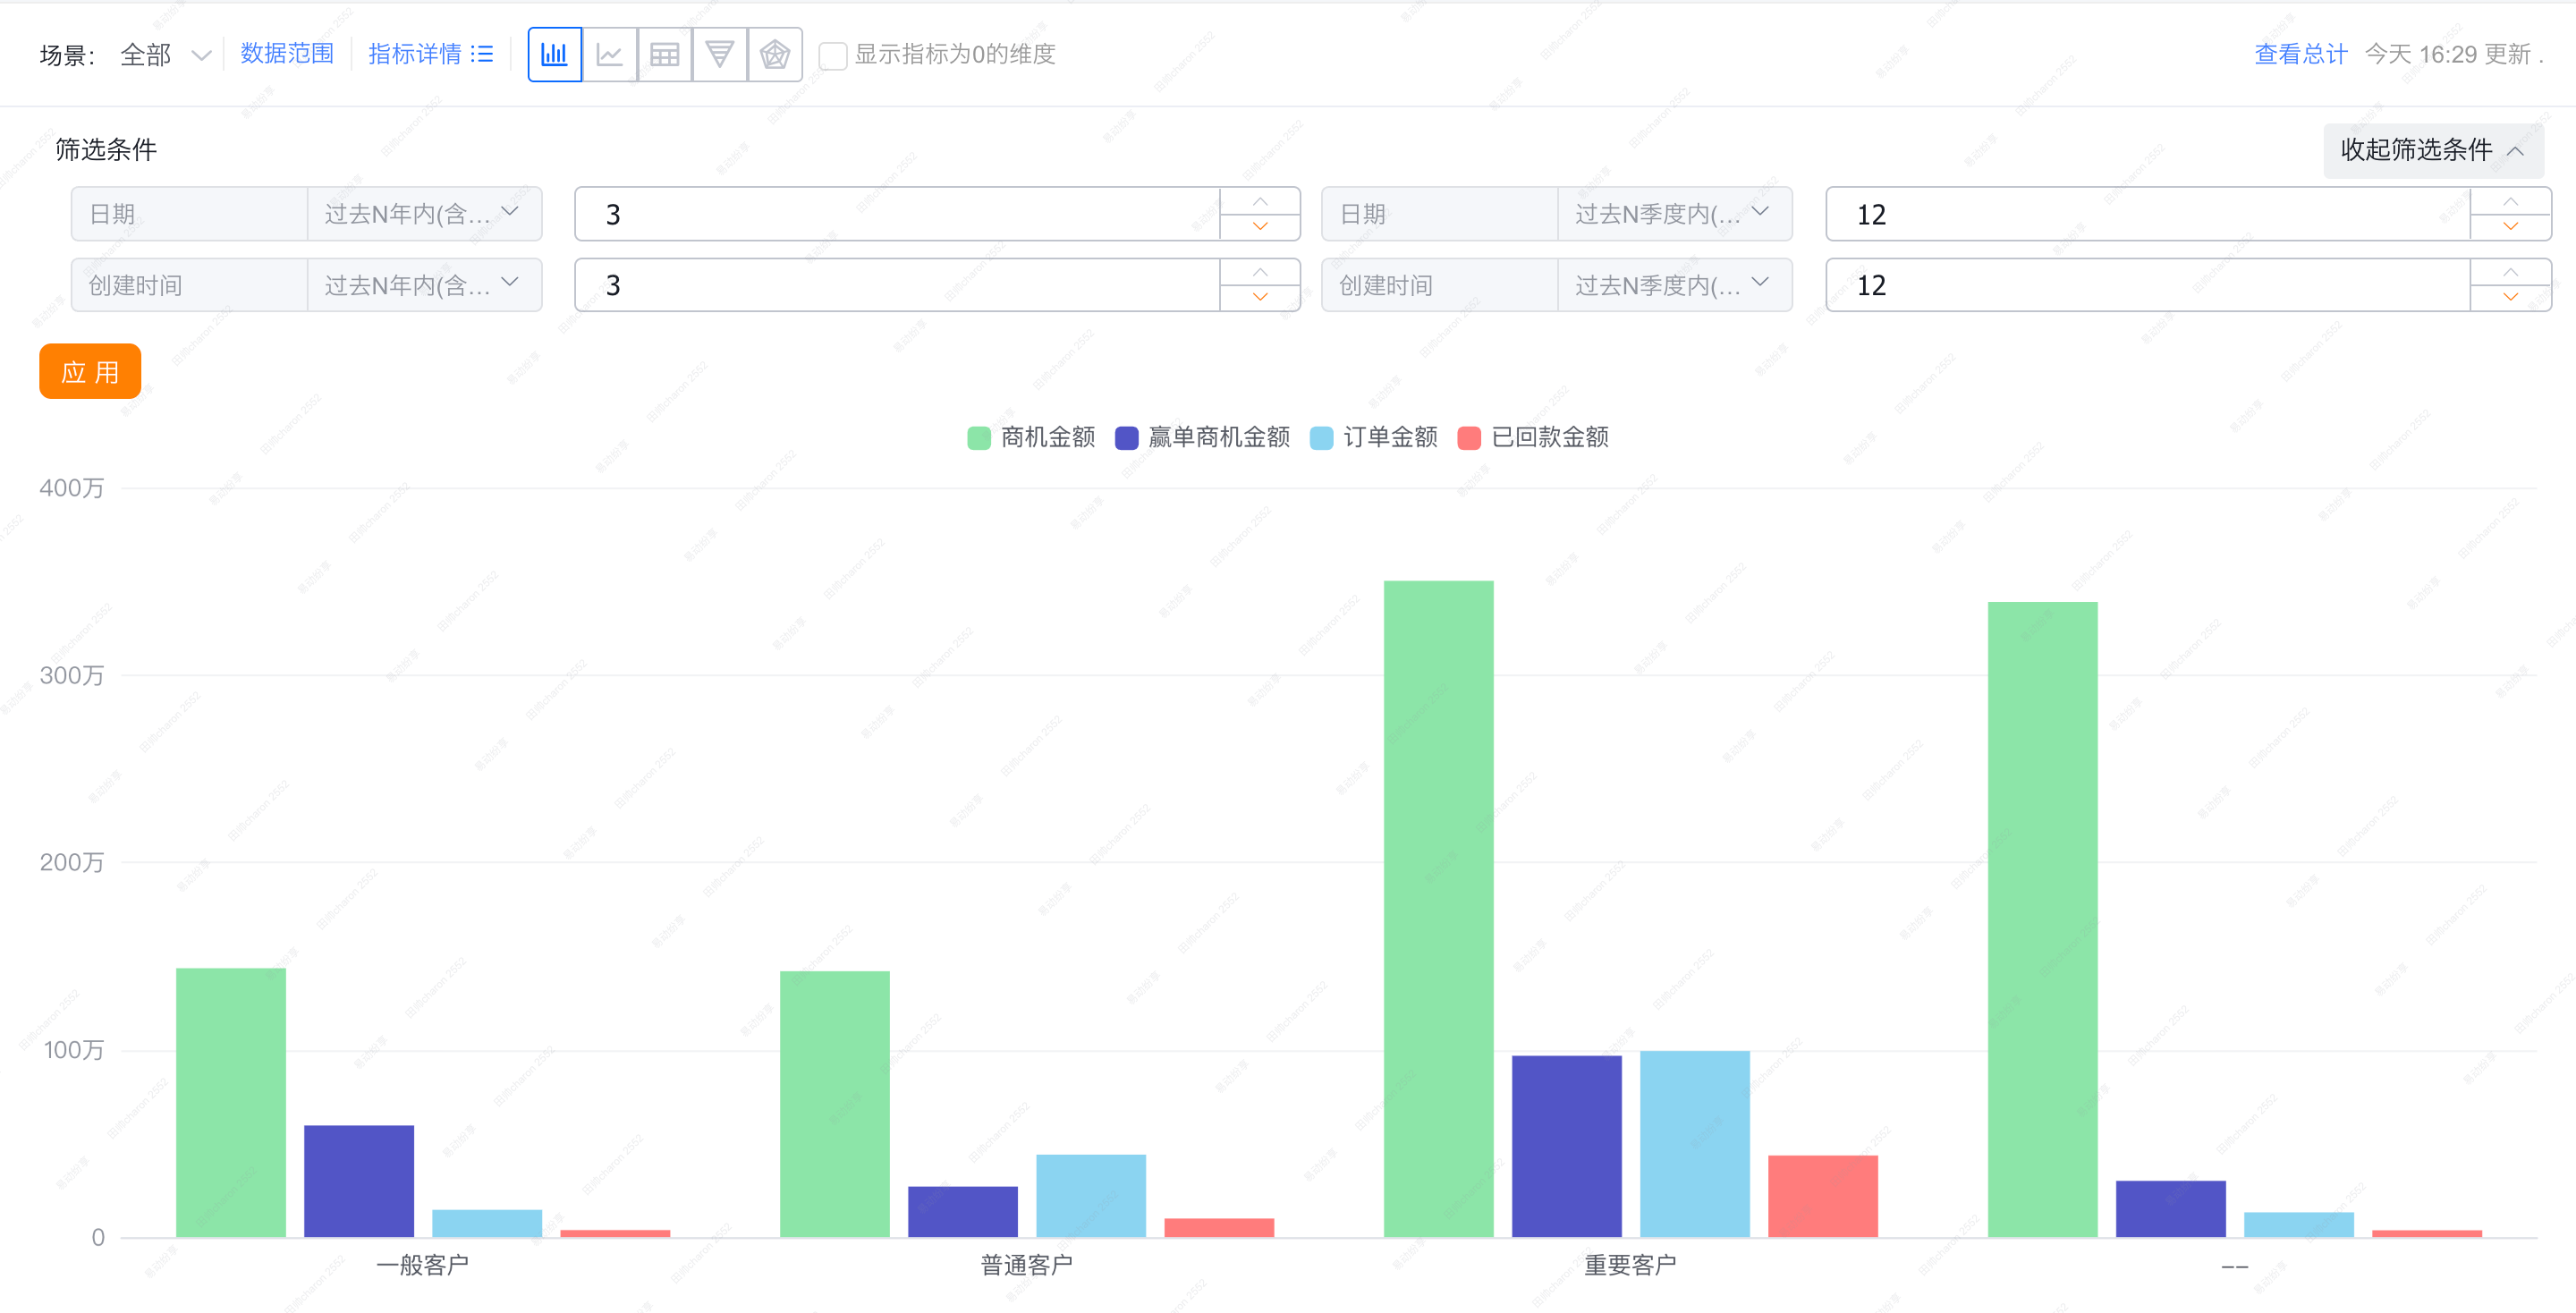Switch to funnel chart view
This screenshot has width=2576, height=1313.
point(719,54)
